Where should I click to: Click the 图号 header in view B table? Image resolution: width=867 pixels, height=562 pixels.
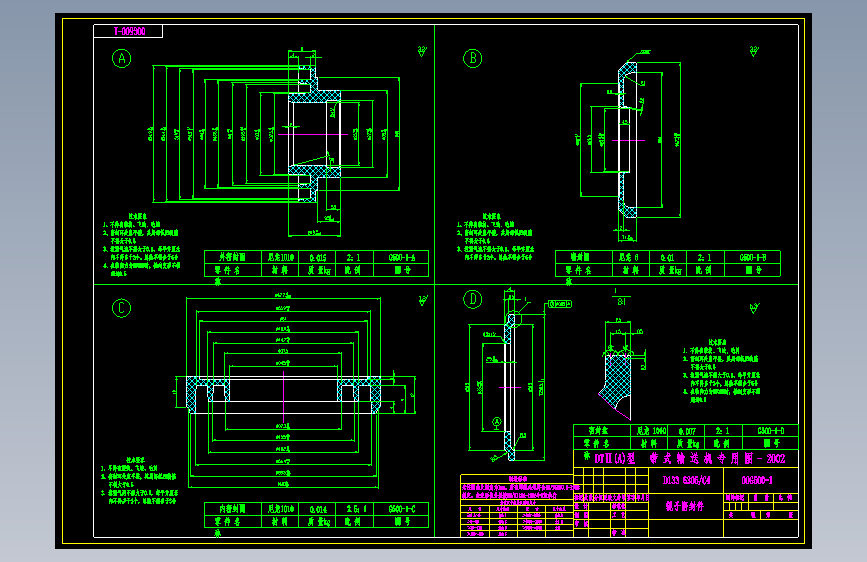coord(753,270)
